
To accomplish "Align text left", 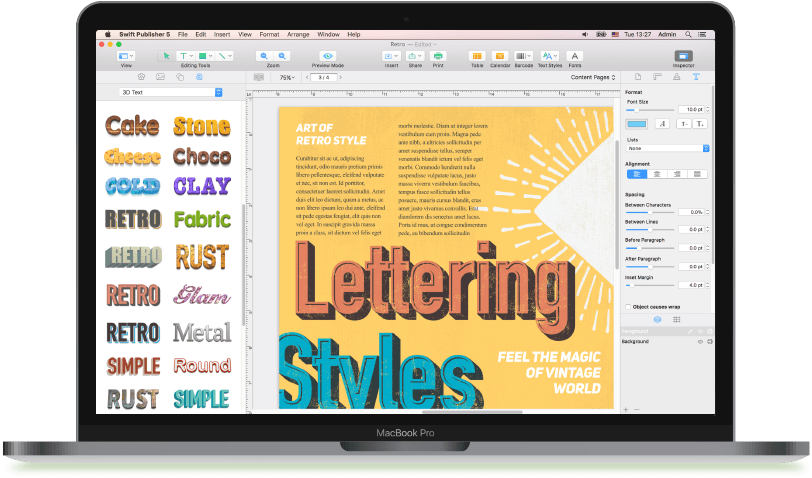I will [x=637, y=174].
